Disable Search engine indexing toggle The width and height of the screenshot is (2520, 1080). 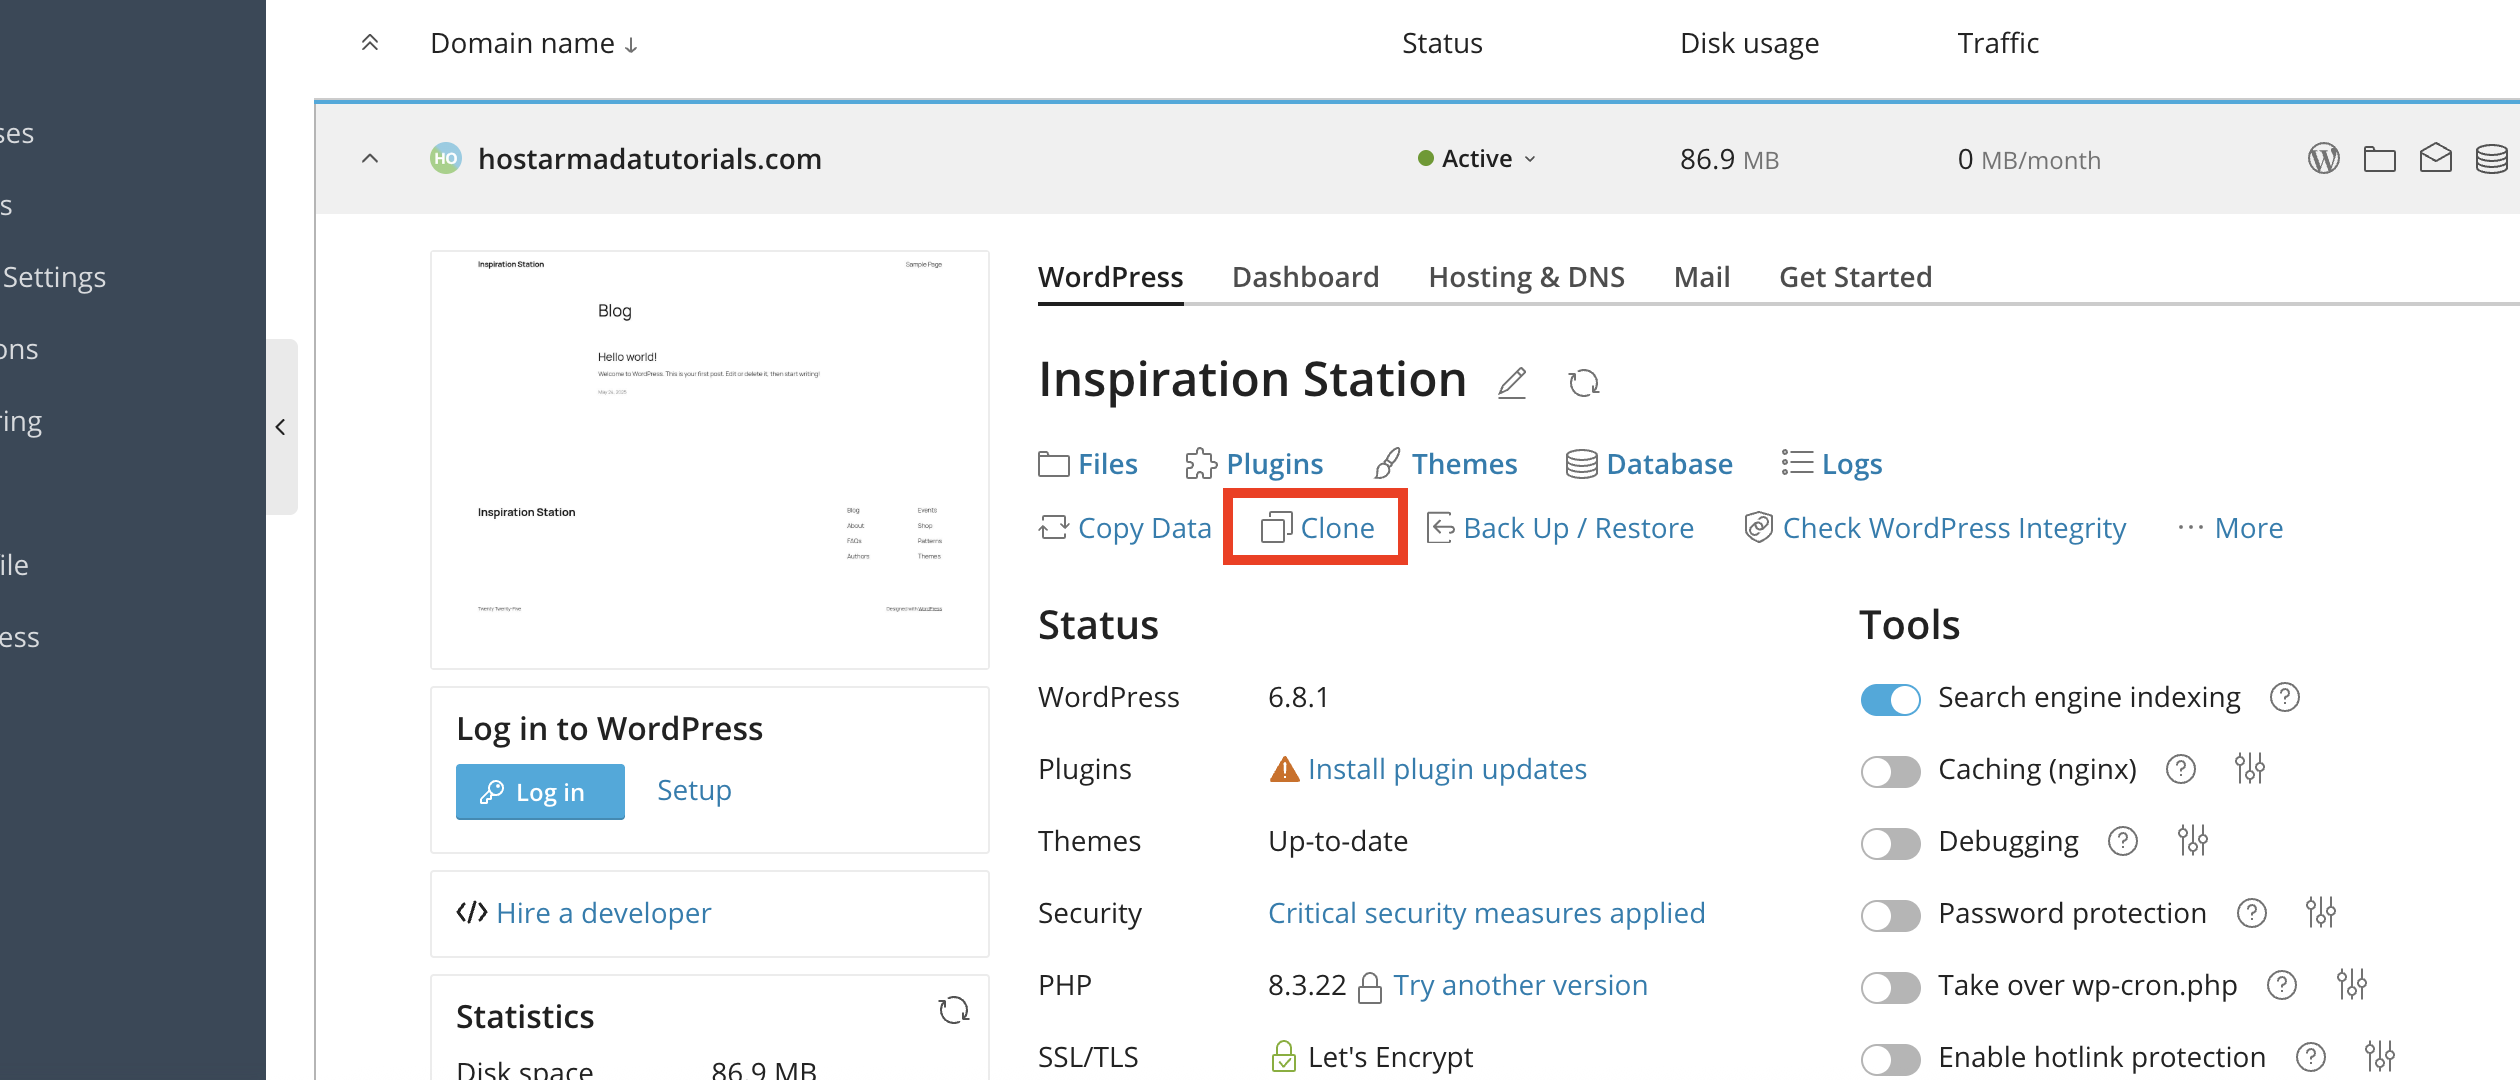click(1890, 699)
